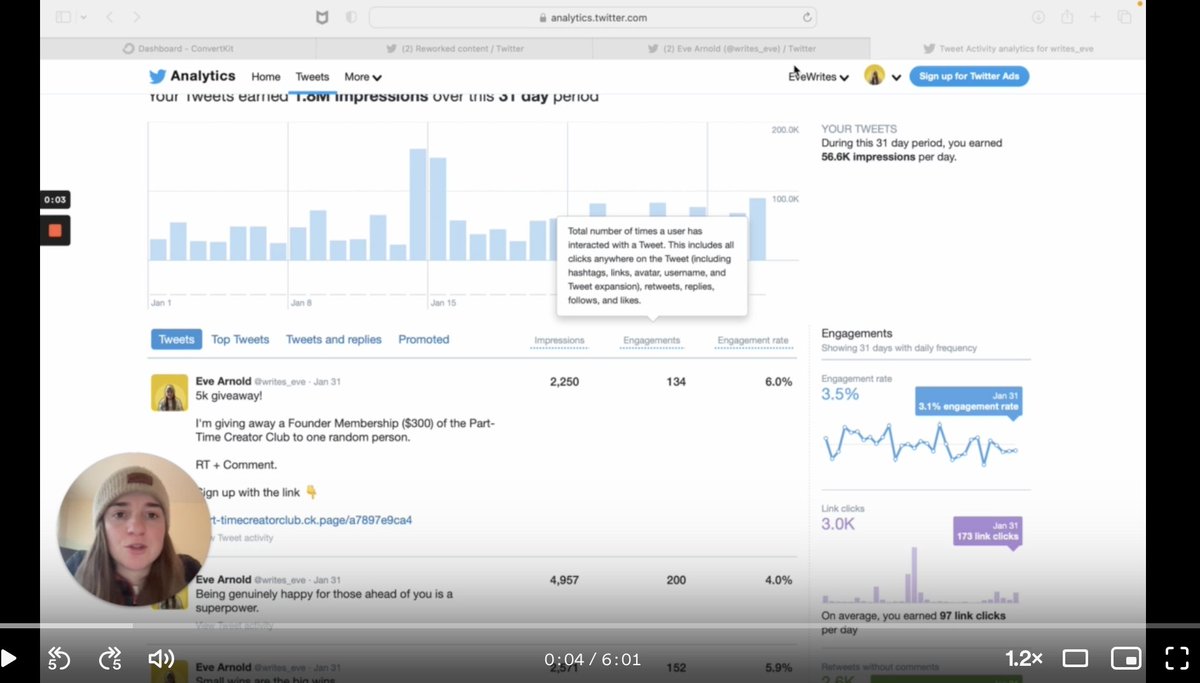Sort by Impressions column header
The width and height of the screenshot is (1200, 683).
coord(559,341)
